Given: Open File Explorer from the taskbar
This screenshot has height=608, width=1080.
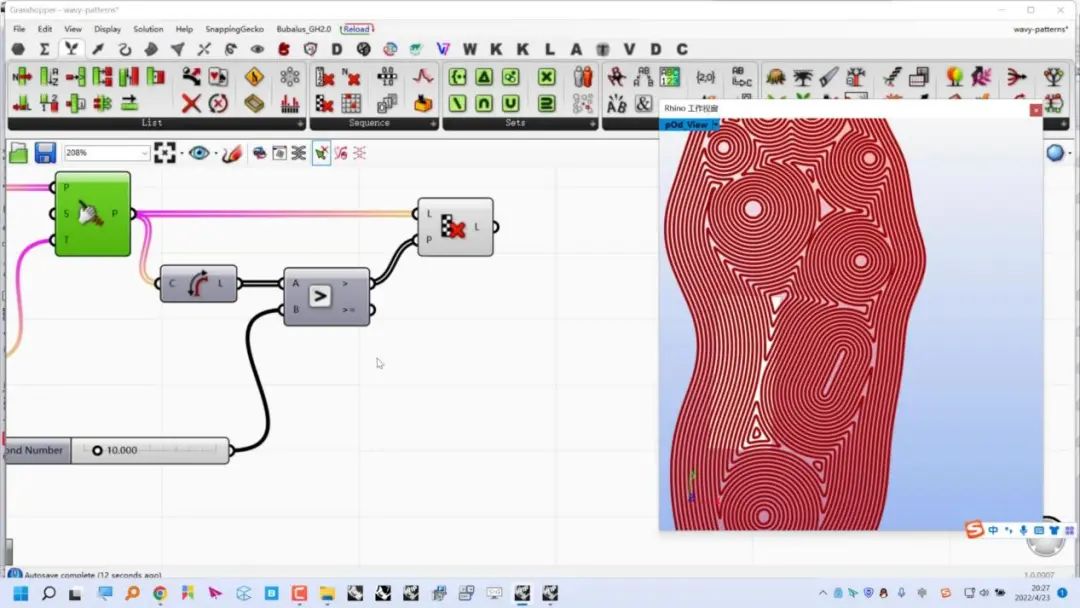Looking at the screenshot, I should (x=327, y=593).
